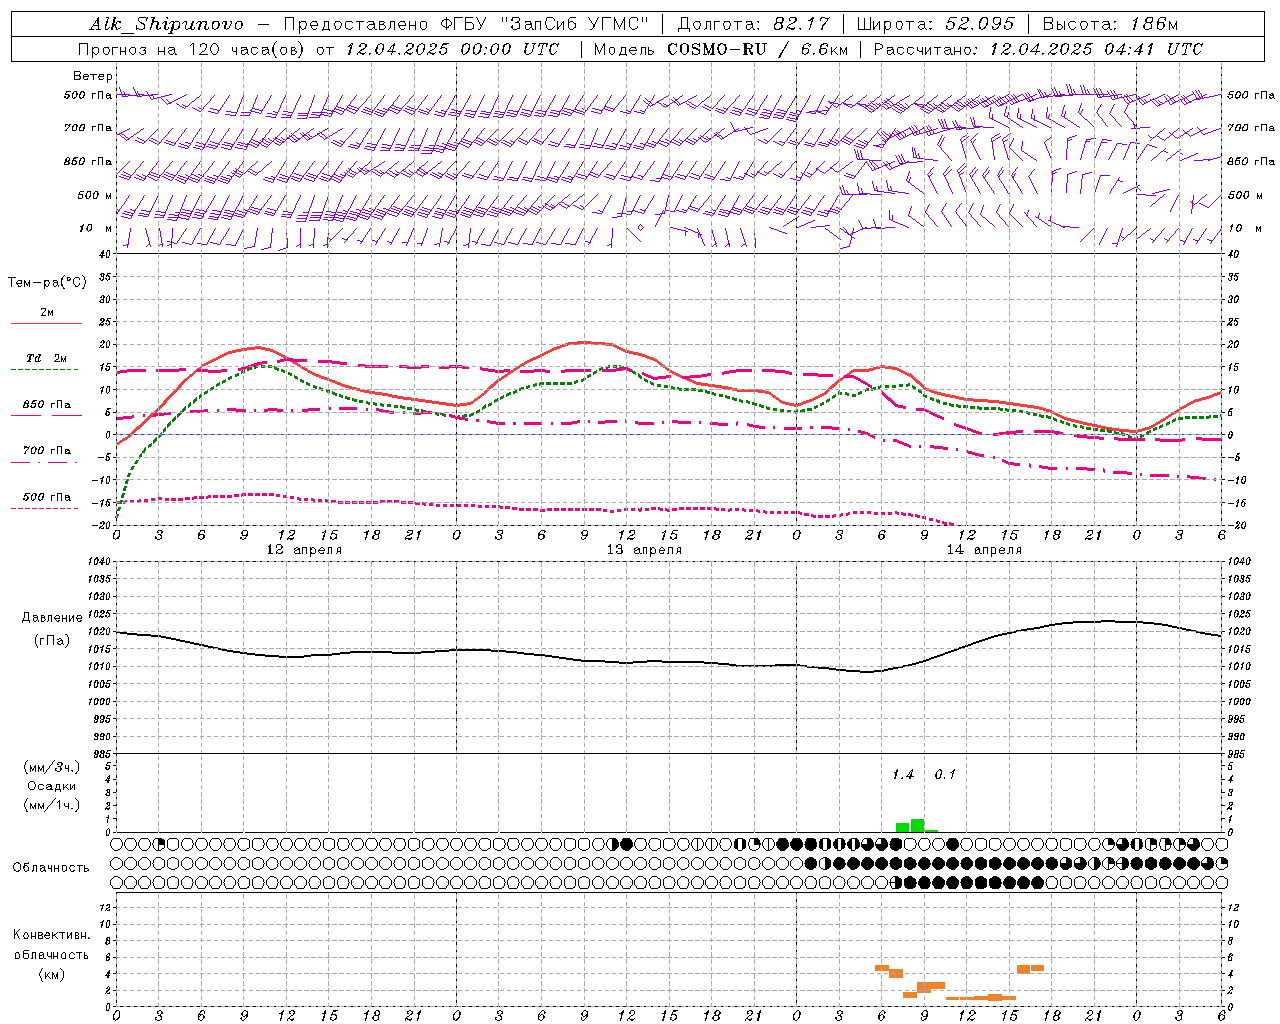This screenshot has width=1280, height=1024.
Task: Click the '(мм/3ч.)' units label
Action: coord(52,767)
